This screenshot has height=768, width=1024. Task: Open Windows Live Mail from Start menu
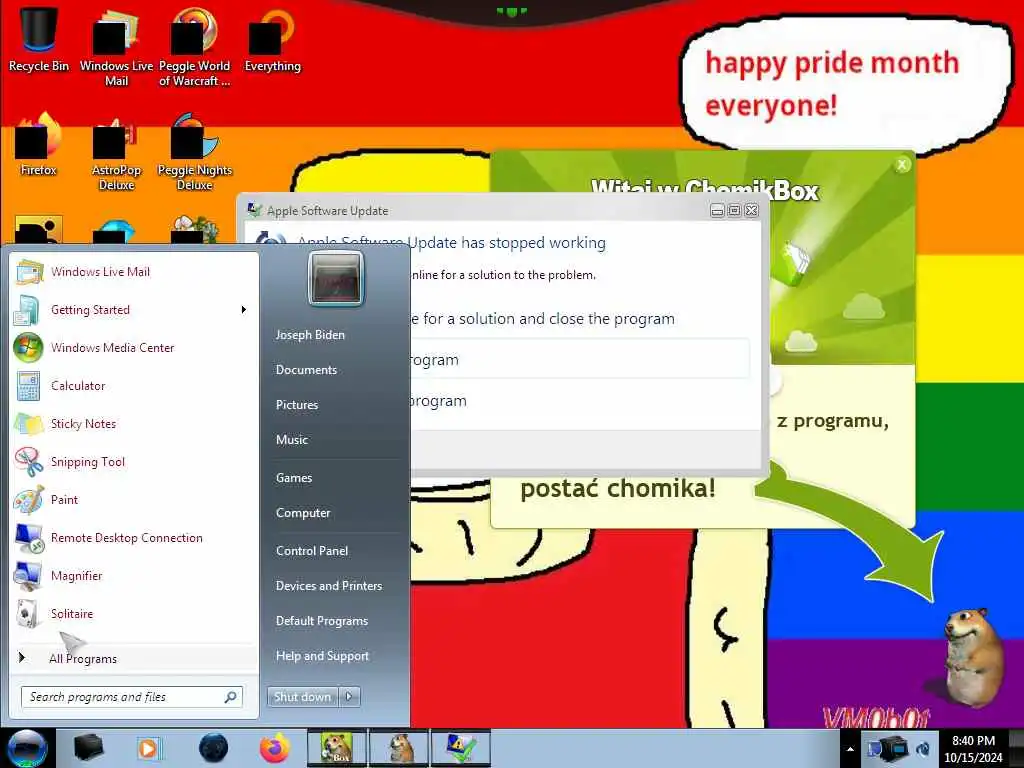click(134, 272)
